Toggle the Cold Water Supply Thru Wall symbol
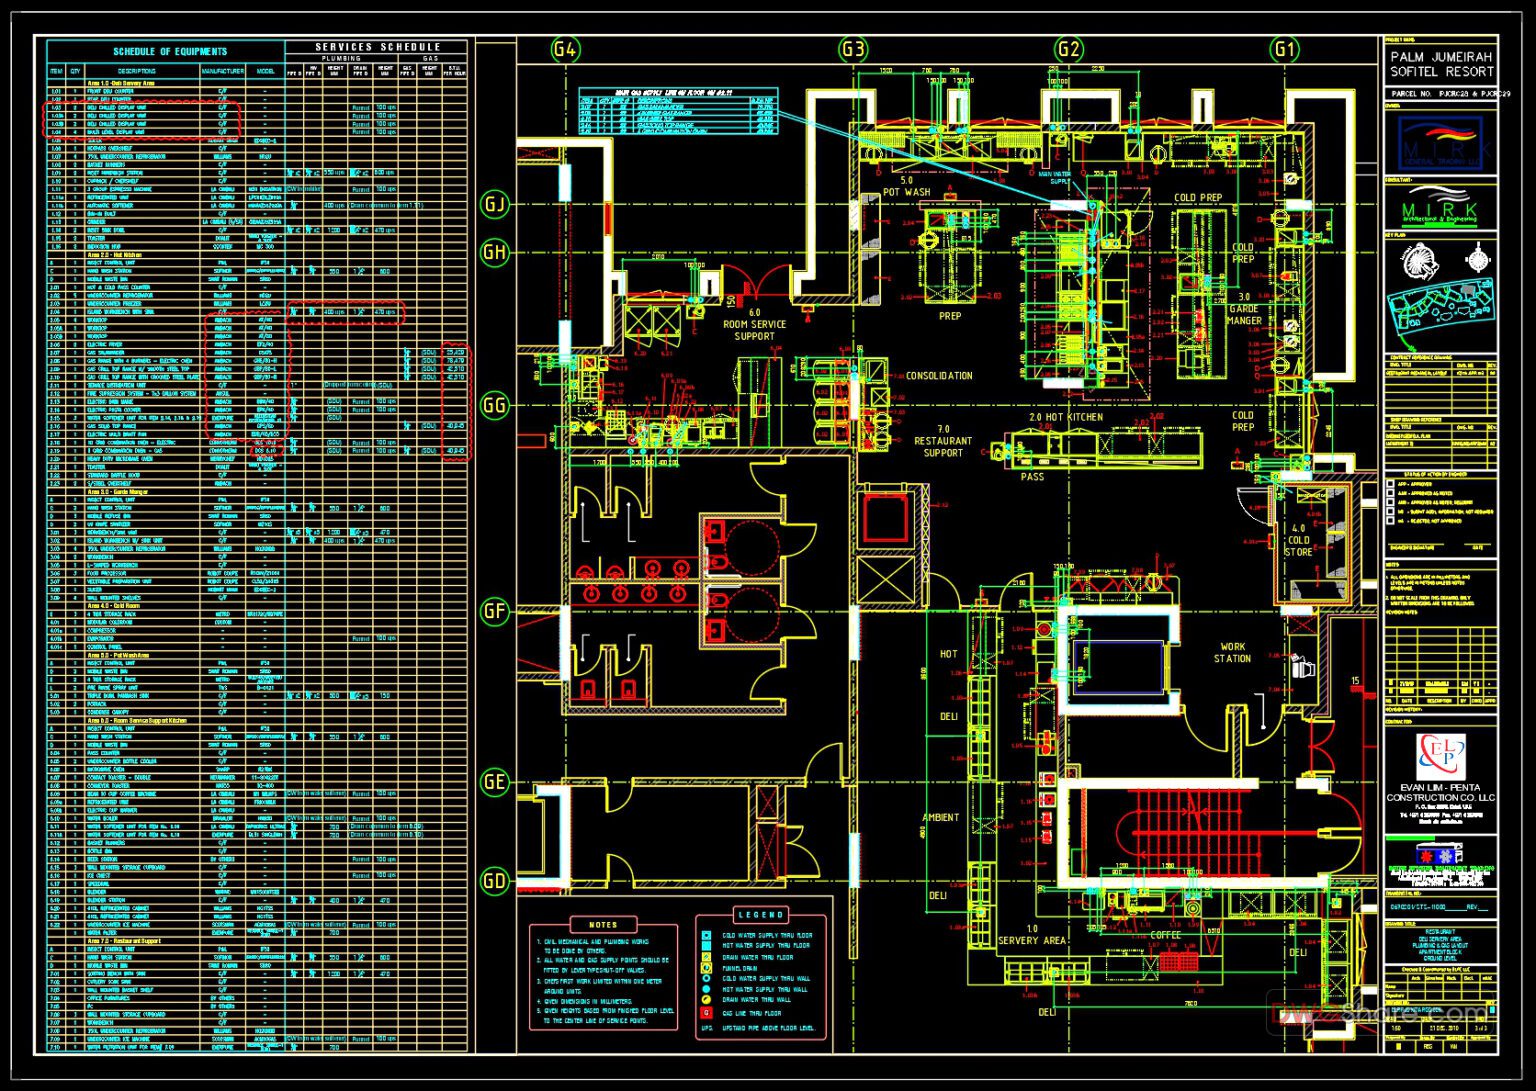This screenshot has width=1536, height=1091. point(706,978)
